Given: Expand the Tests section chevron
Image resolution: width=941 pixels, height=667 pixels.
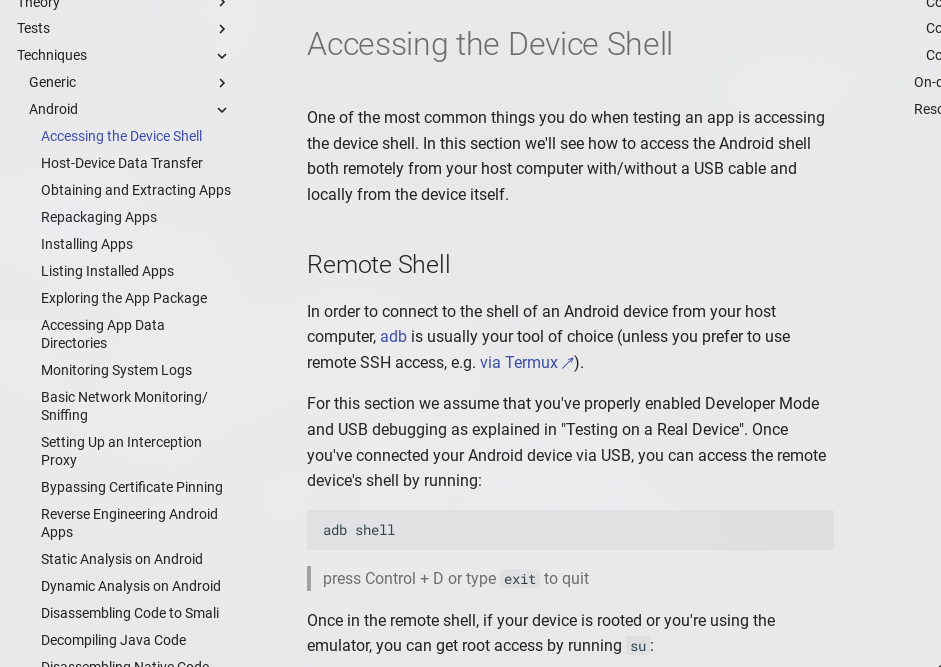Looking at the screenshot, I should click(222, 29).
